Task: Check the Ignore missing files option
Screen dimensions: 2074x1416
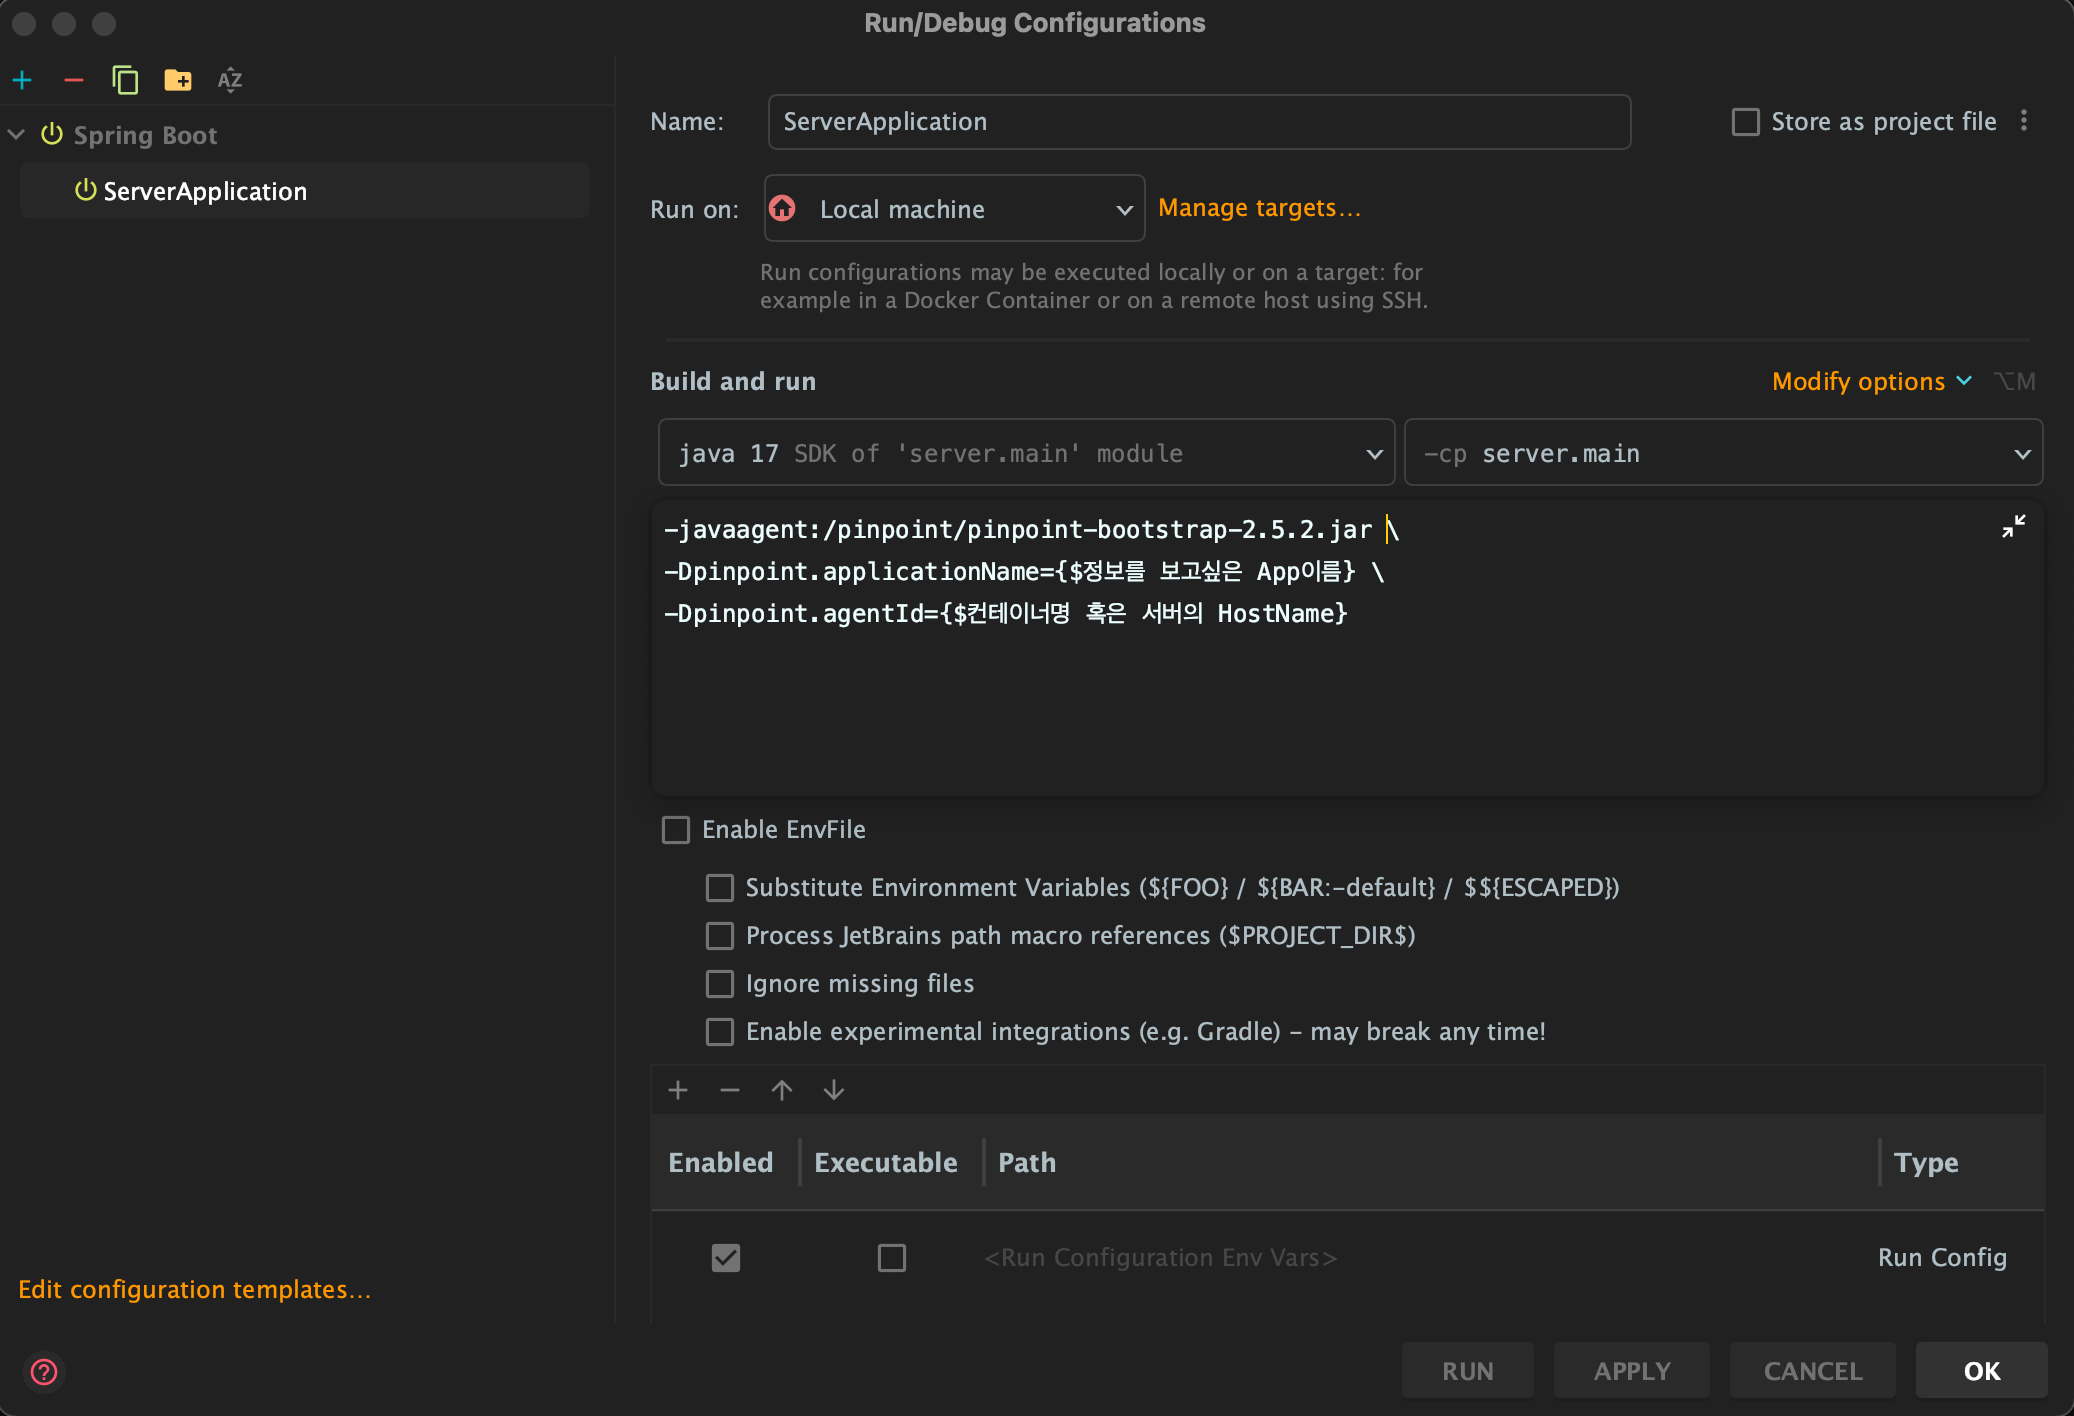Action: 720,984
